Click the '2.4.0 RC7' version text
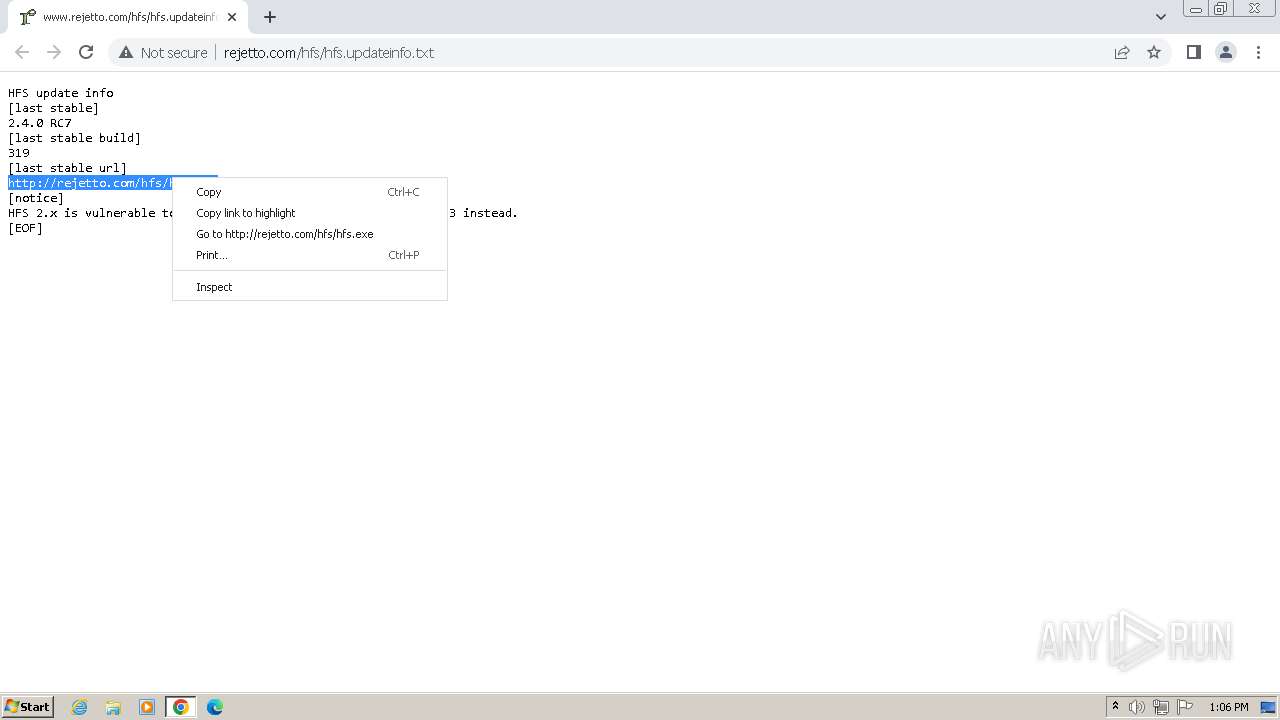1280x720 pixels. click(x=40, y=123)
